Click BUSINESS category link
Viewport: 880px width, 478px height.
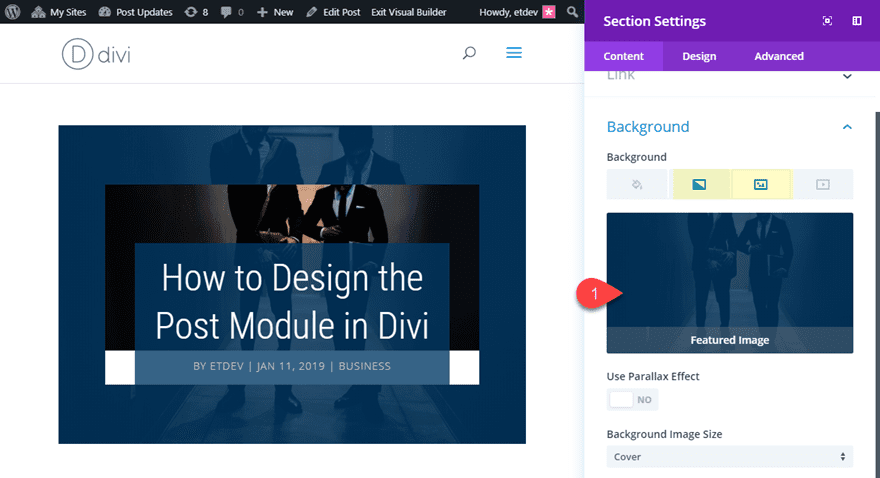(364, 366)
